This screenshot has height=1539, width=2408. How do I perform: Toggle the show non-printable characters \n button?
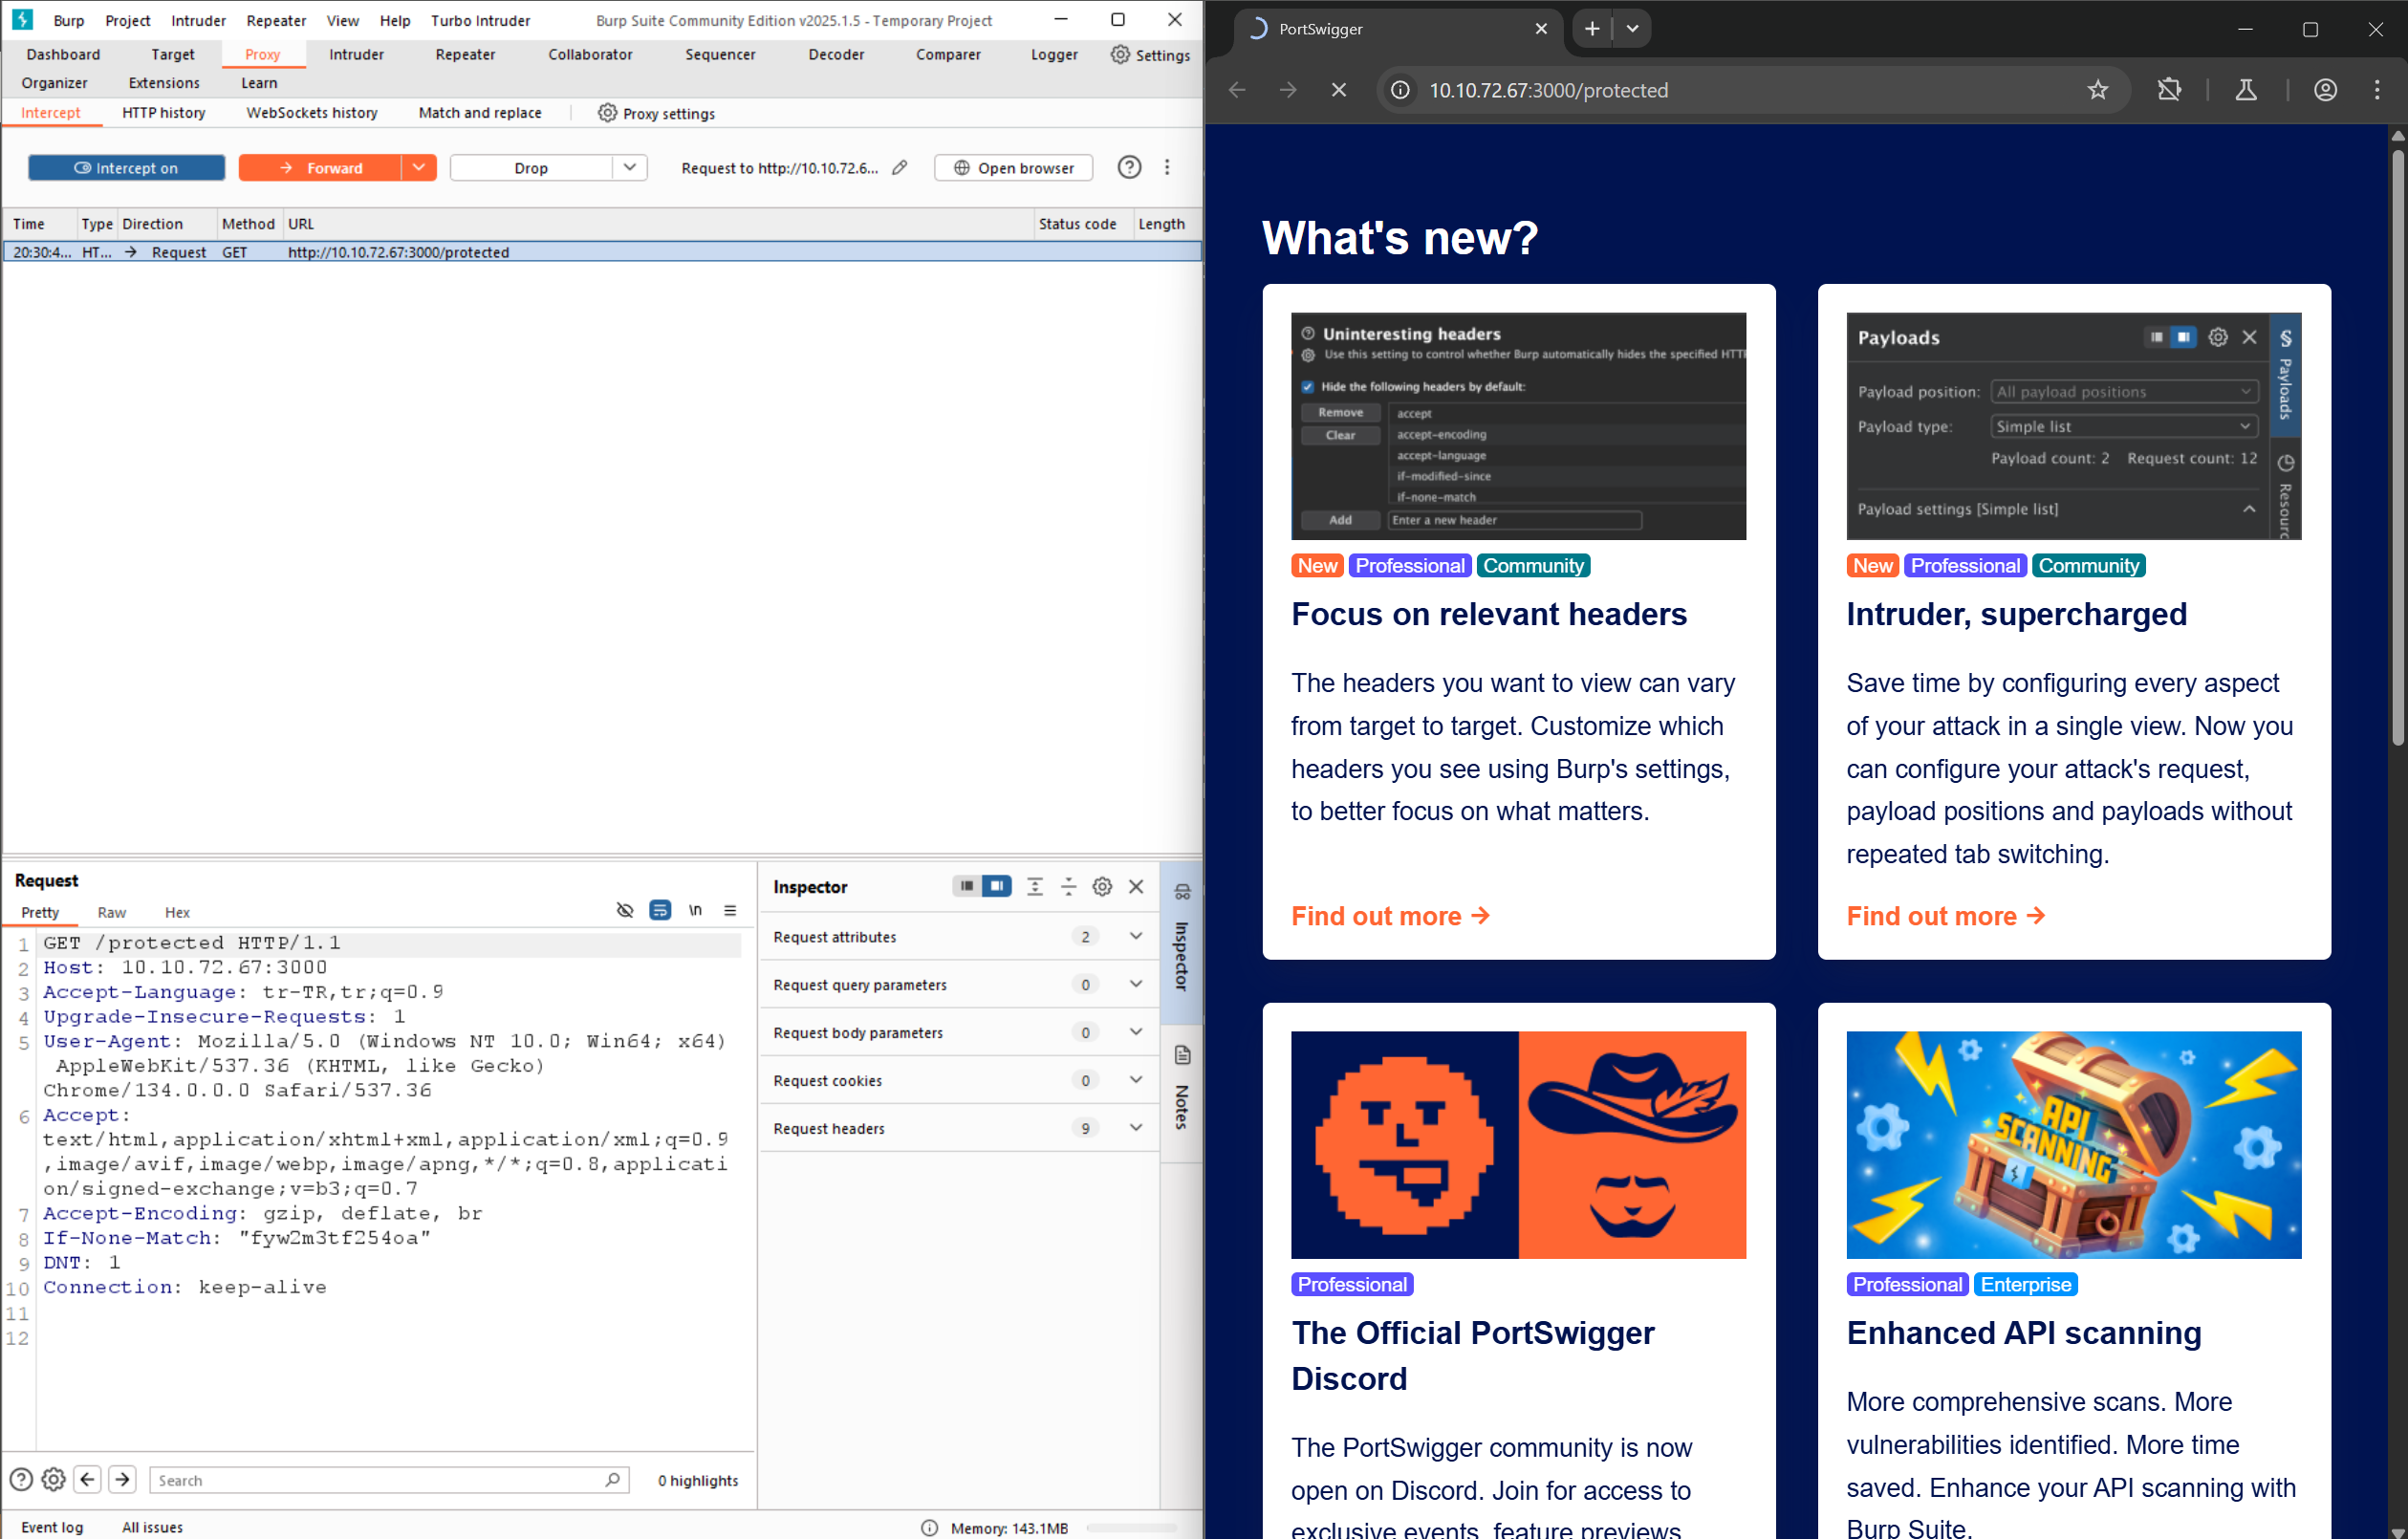(695, 910)
